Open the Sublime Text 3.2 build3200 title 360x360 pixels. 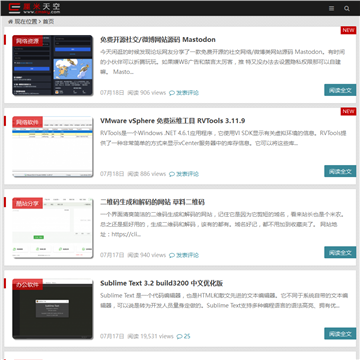click(x=162, y=283)
